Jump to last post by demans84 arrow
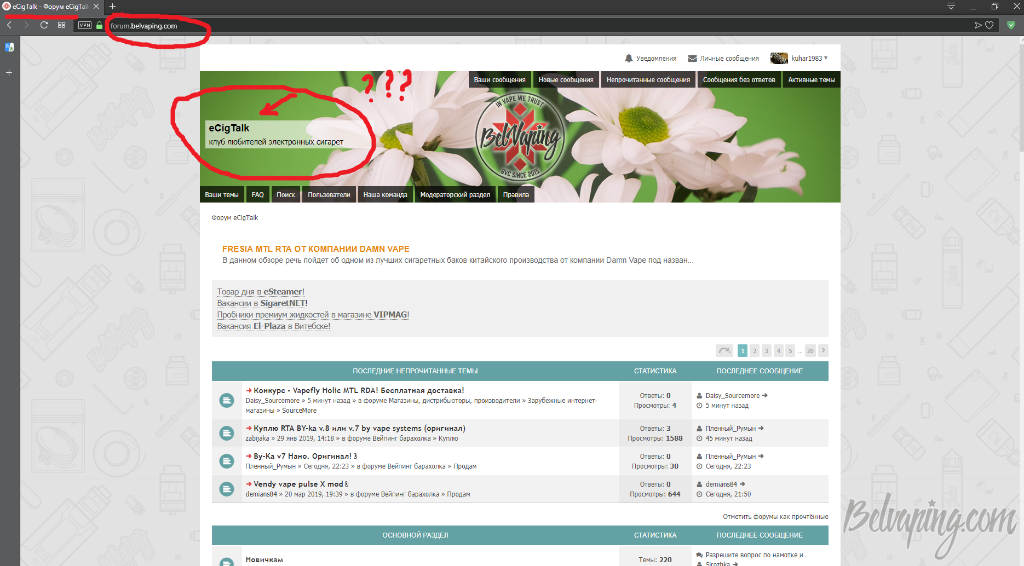 click(743, 484)
